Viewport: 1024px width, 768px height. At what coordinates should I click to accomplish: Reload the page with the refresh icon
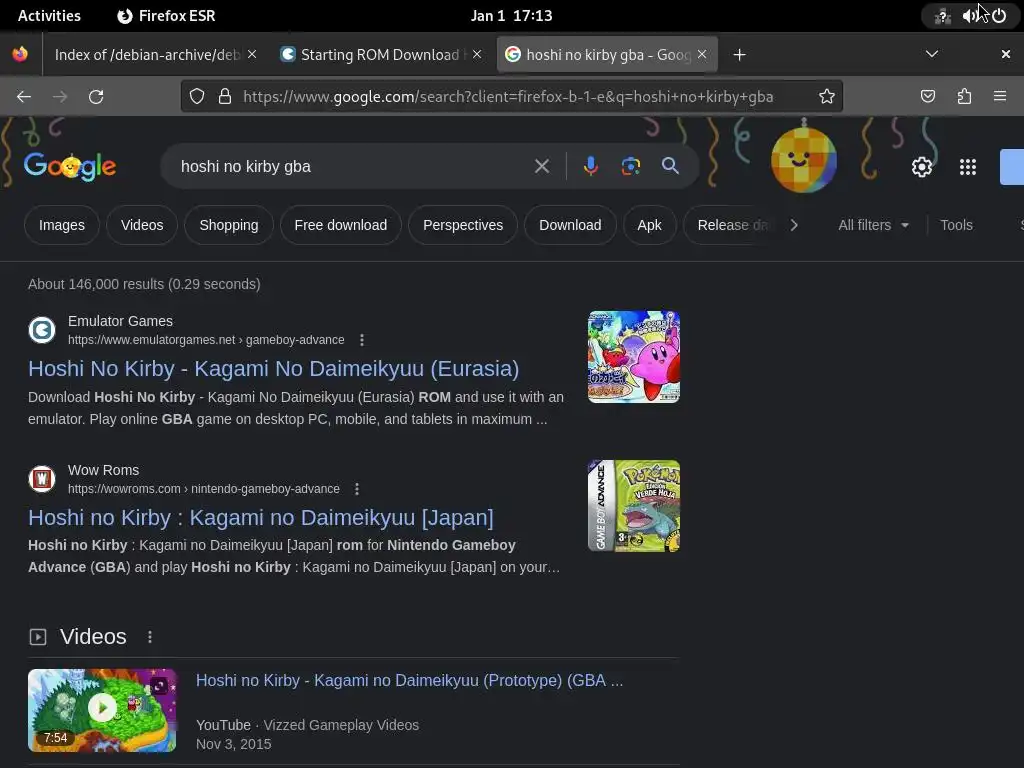[x=96, y=97]
